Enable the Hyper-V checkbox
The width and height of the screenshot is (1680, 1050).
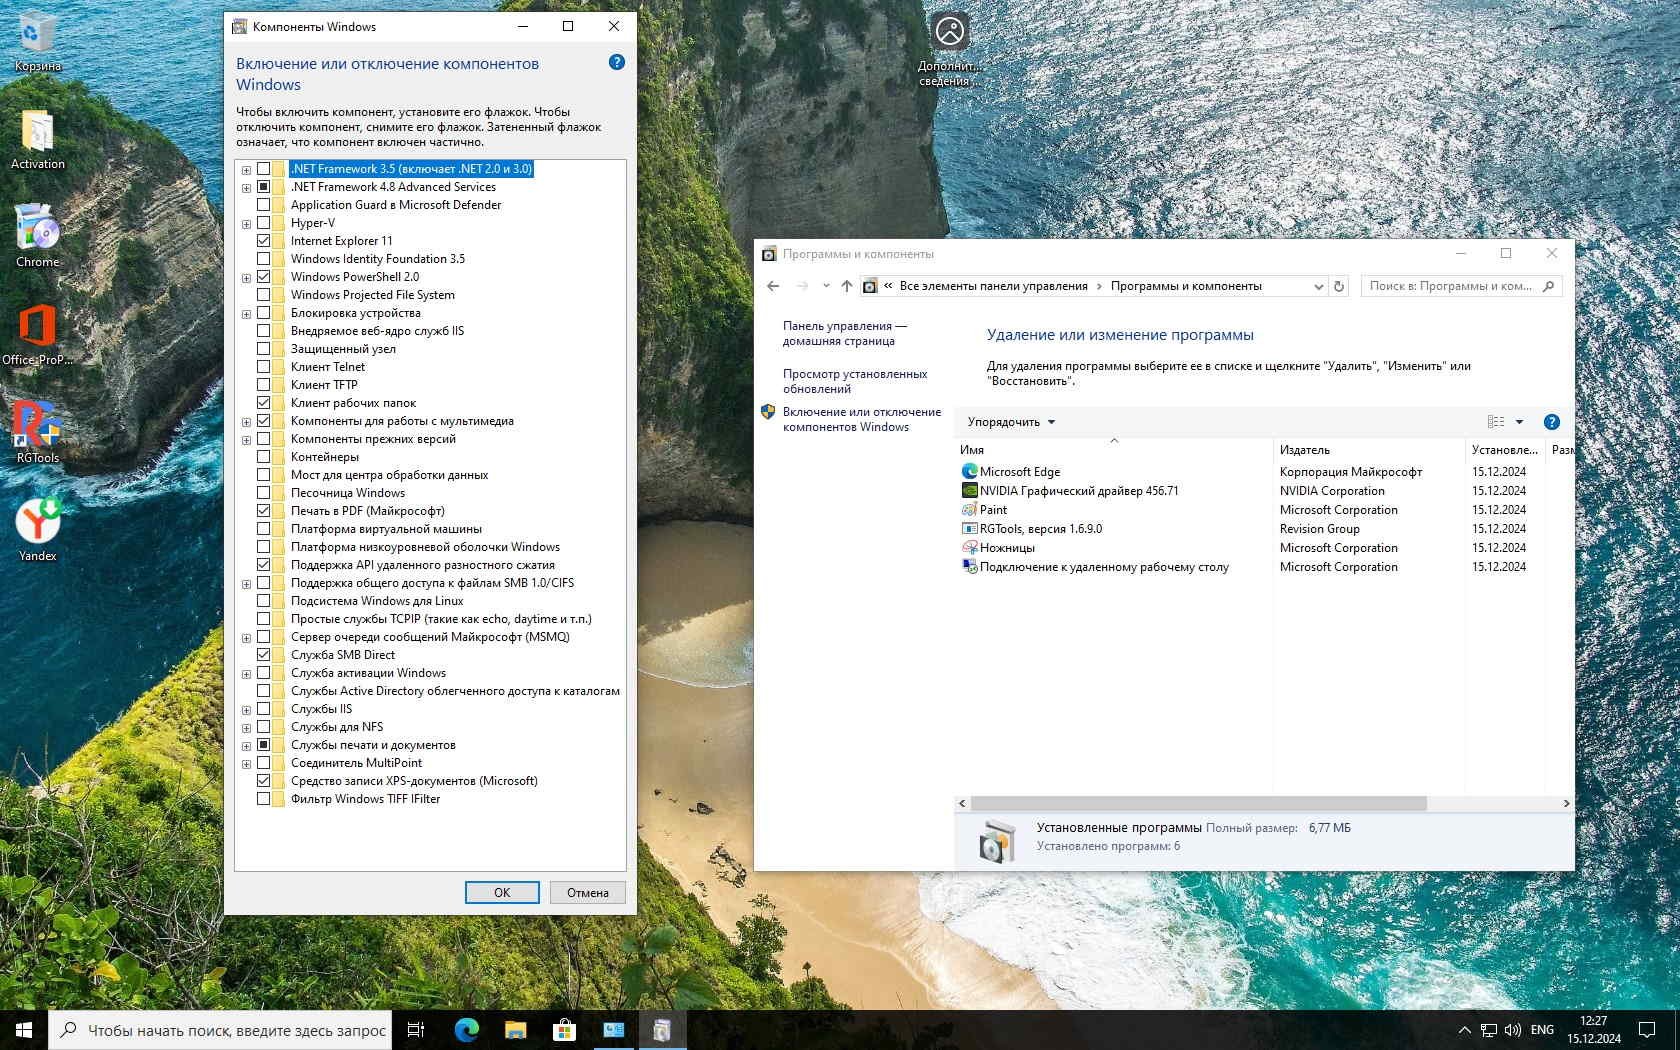click(x=264, y=223)
